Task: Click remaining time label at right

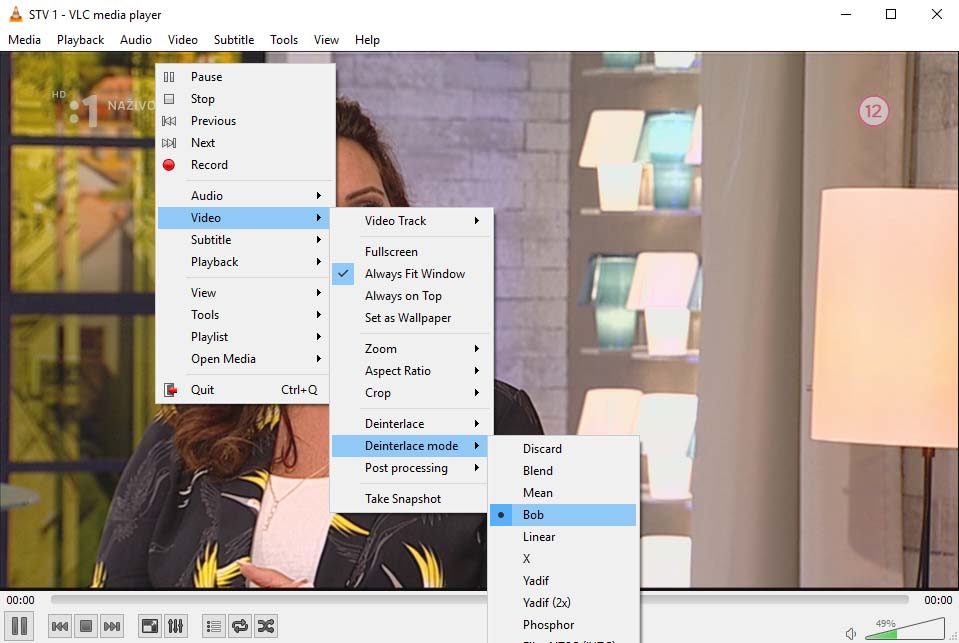Action: [x=938, y=600]
